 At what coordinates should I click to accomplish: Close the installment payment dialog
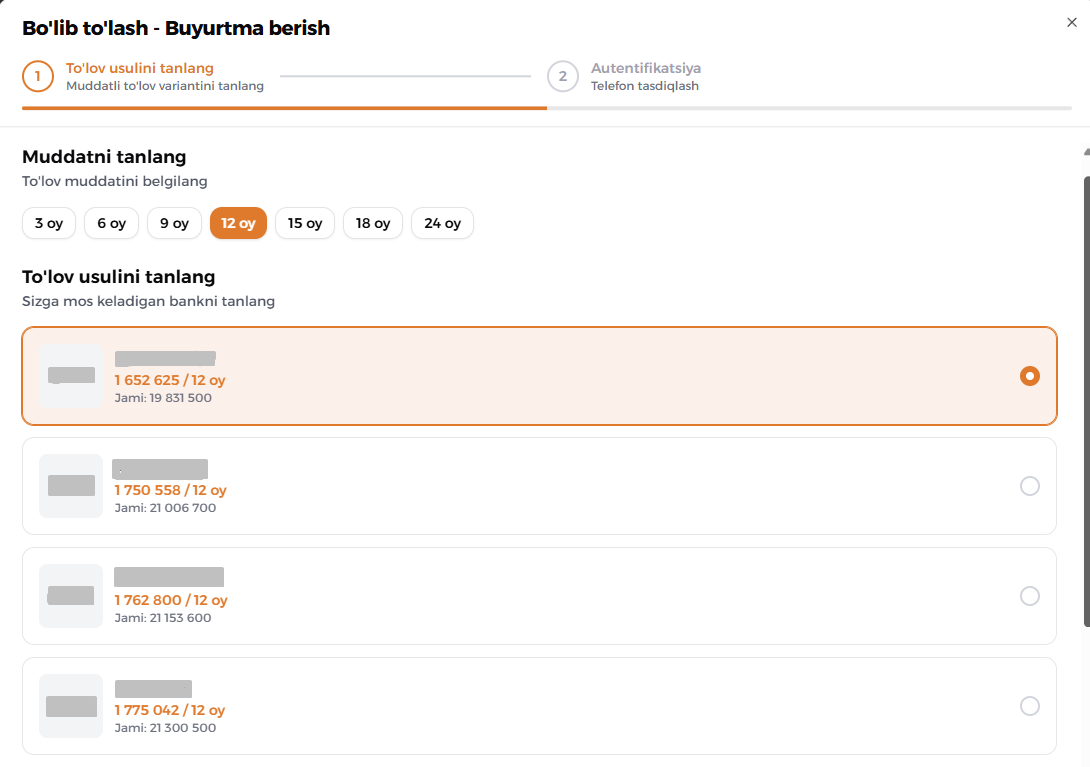(x=1072, y=23)
